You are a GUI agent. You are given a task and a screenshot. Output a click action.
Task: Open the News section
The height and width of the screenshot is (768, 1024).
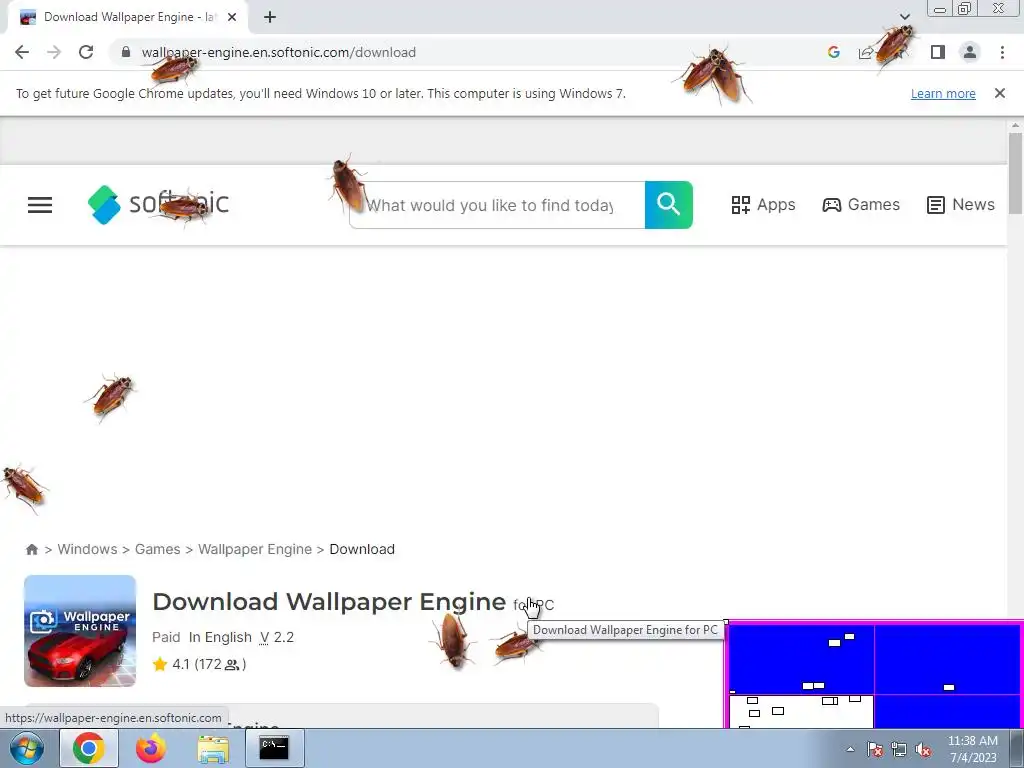(x=961, y=205)
